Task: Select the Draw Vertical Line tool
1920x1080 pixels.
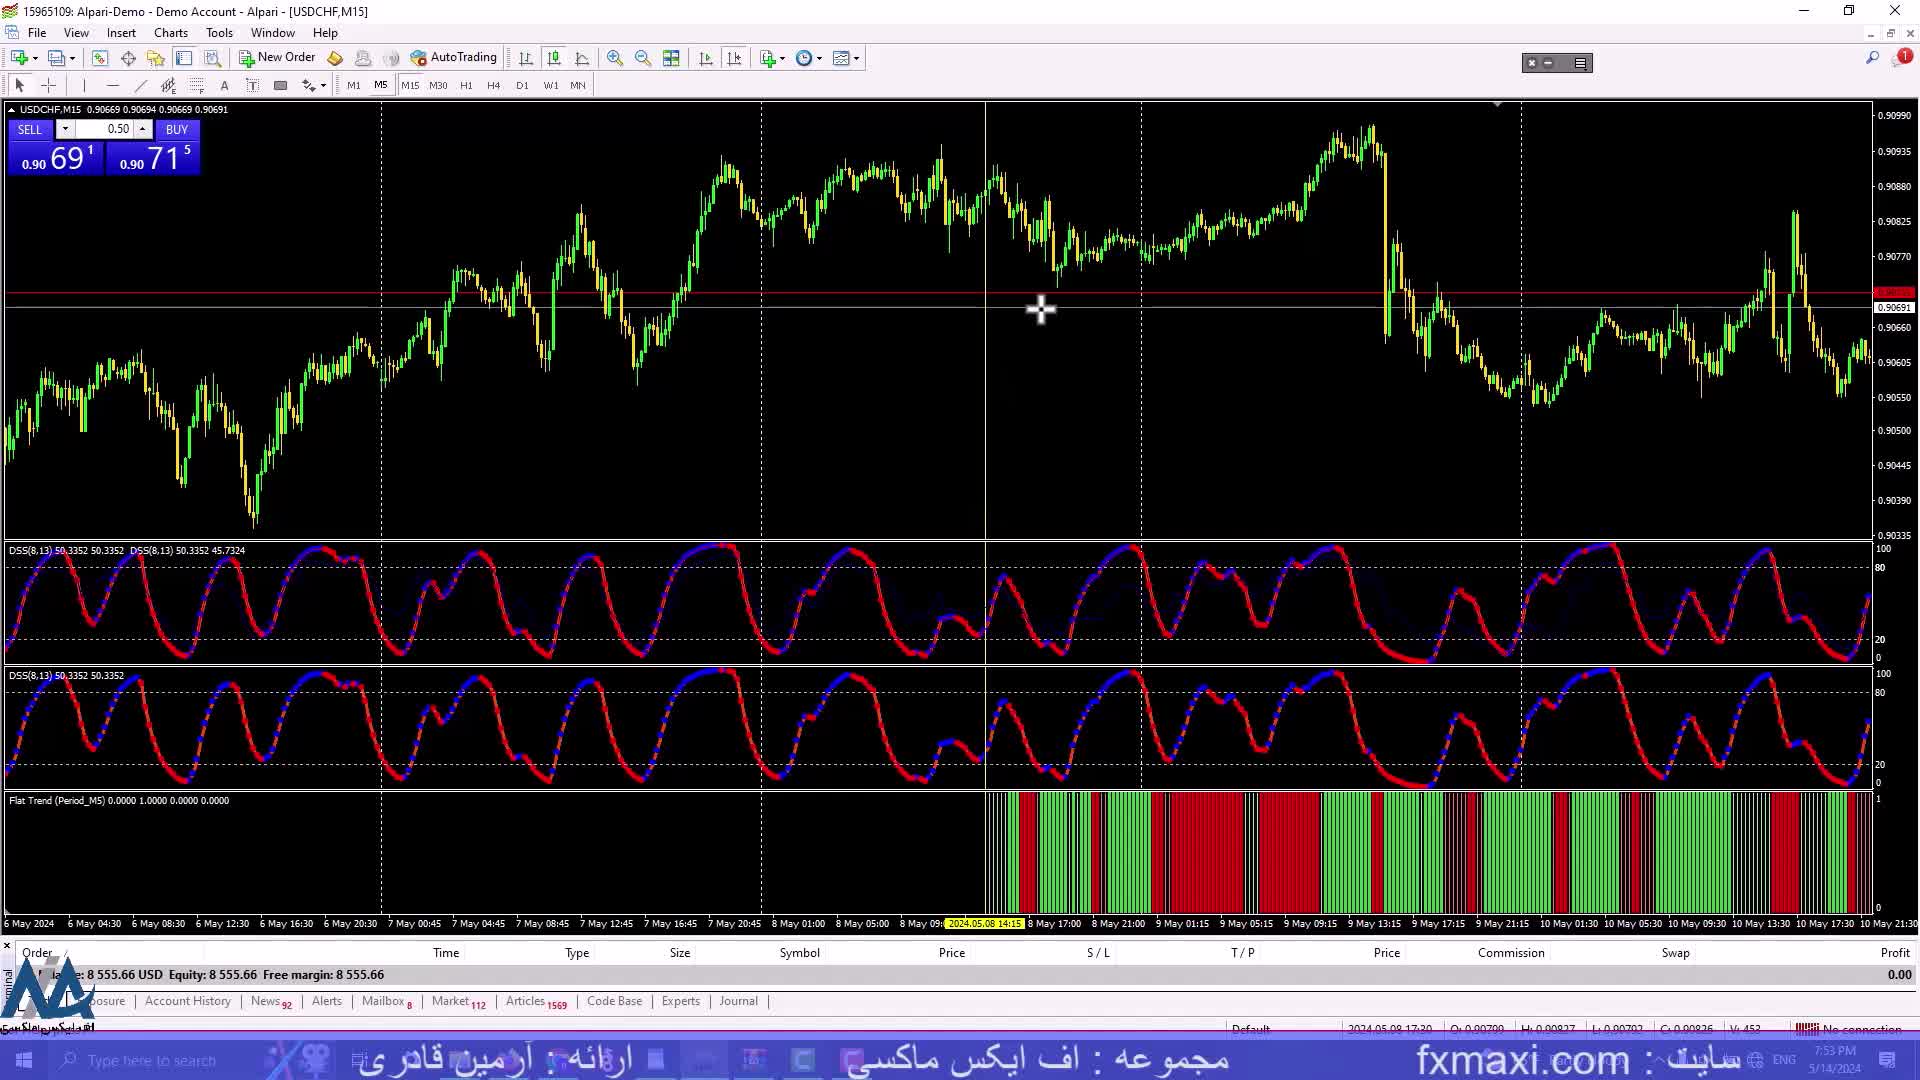Action: [x=84, y=85]
